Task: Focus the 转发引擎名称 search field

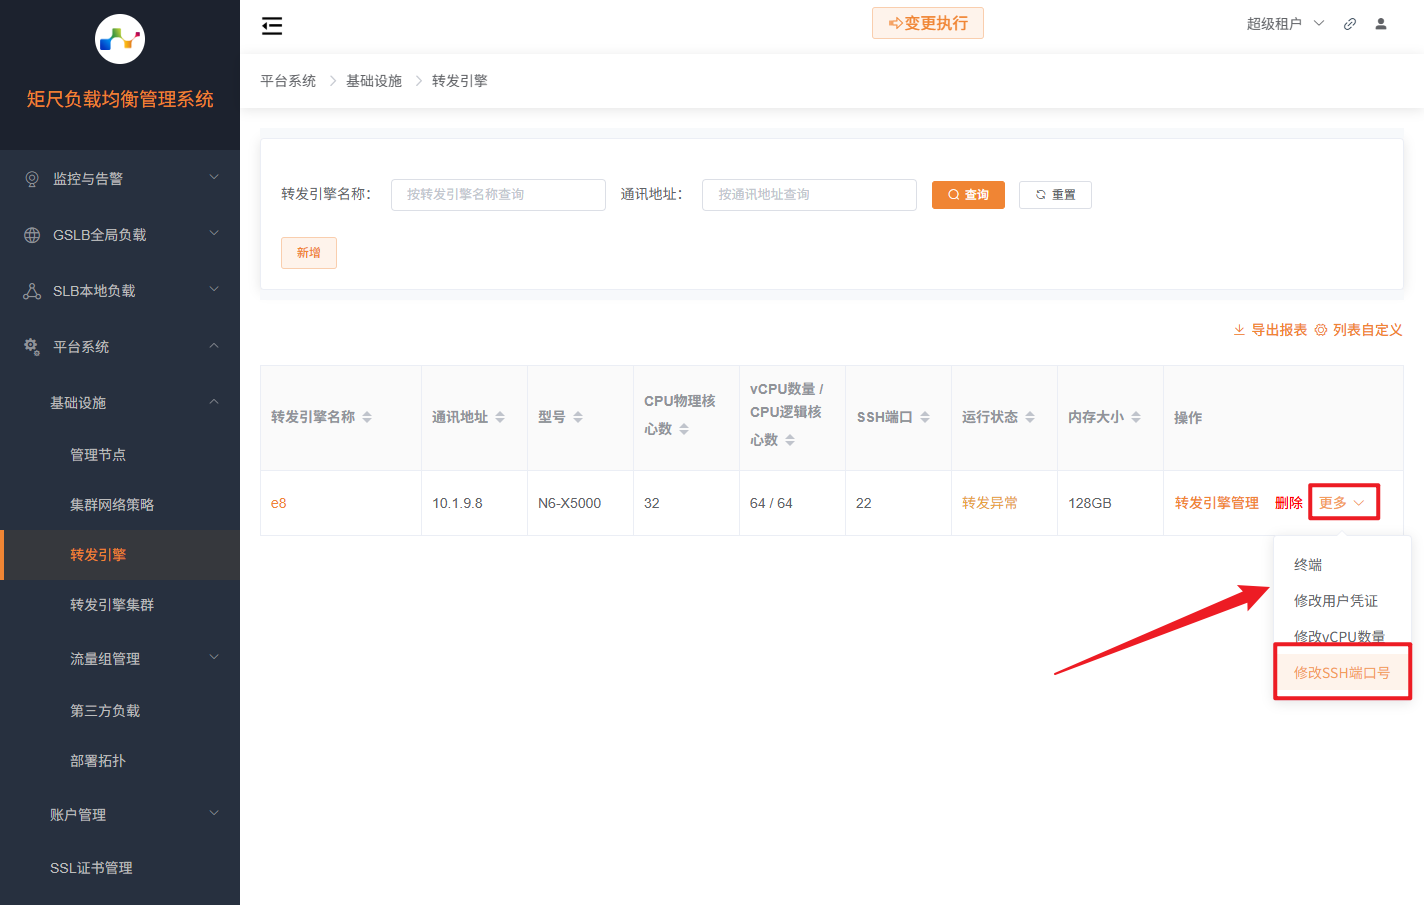Action: point(498,195)
